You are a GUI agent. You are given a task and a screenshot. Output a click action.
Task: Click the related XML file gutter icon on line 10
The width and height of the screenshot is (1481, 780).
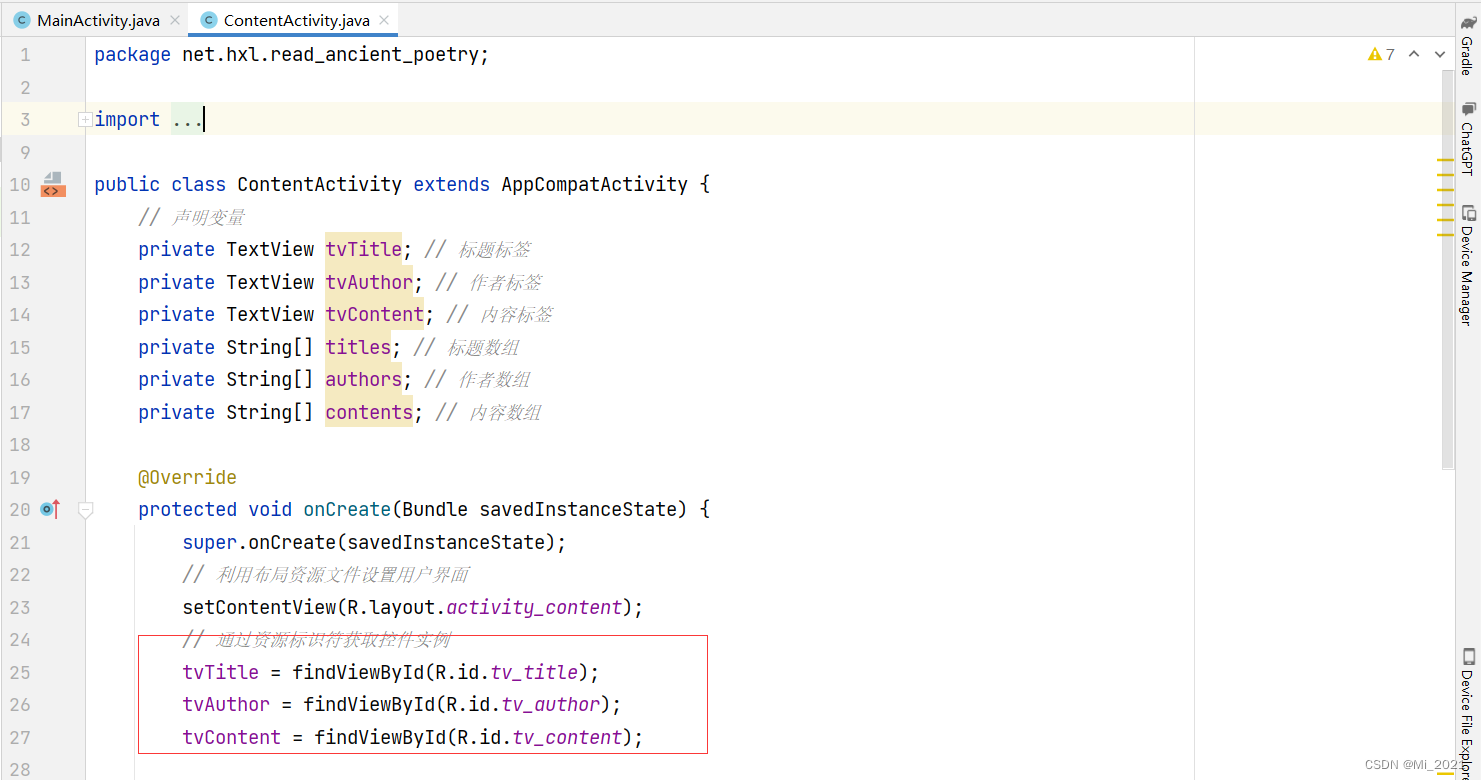(52, 184)
